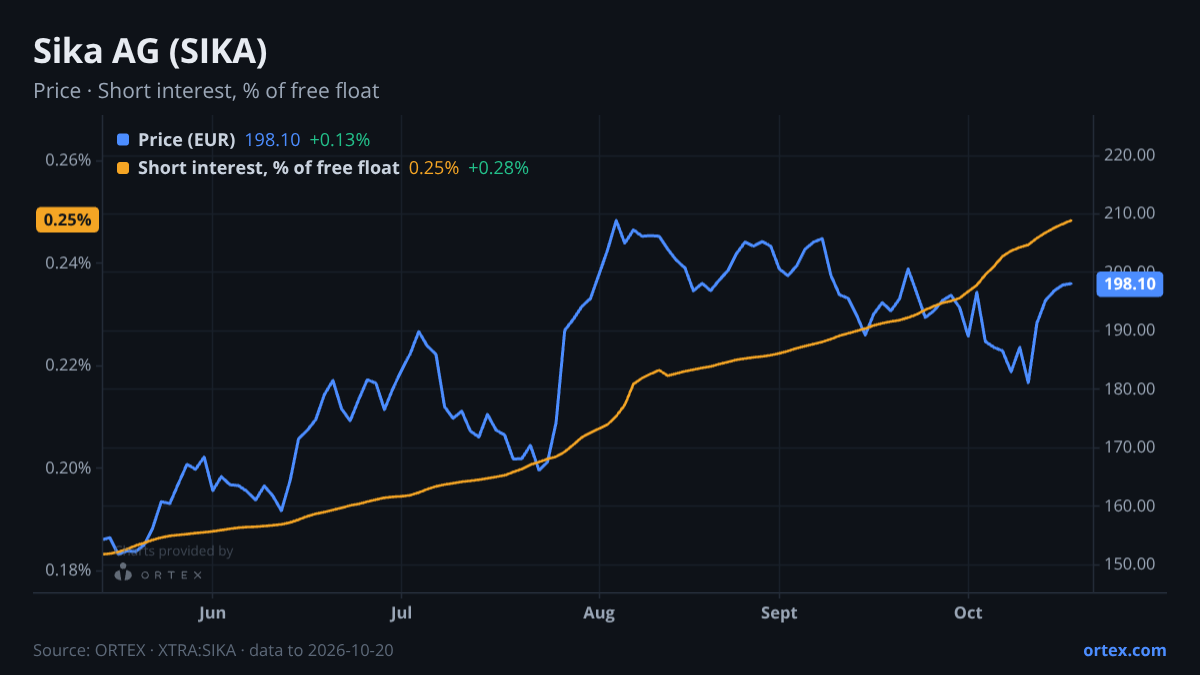
Task: Click the Jun label on the time axis
Action: pos(212,613)
